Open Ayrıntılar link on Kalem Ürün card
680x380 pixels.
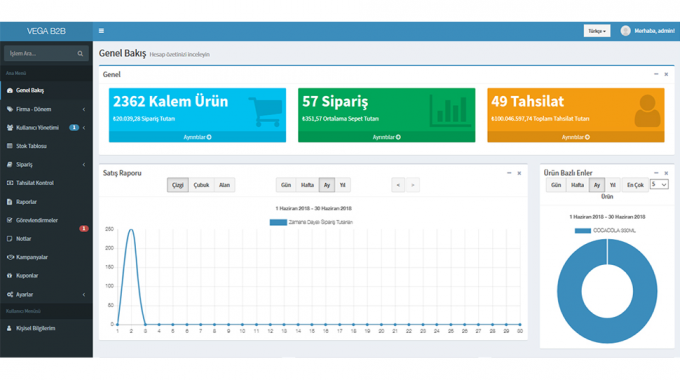point(197,137)
